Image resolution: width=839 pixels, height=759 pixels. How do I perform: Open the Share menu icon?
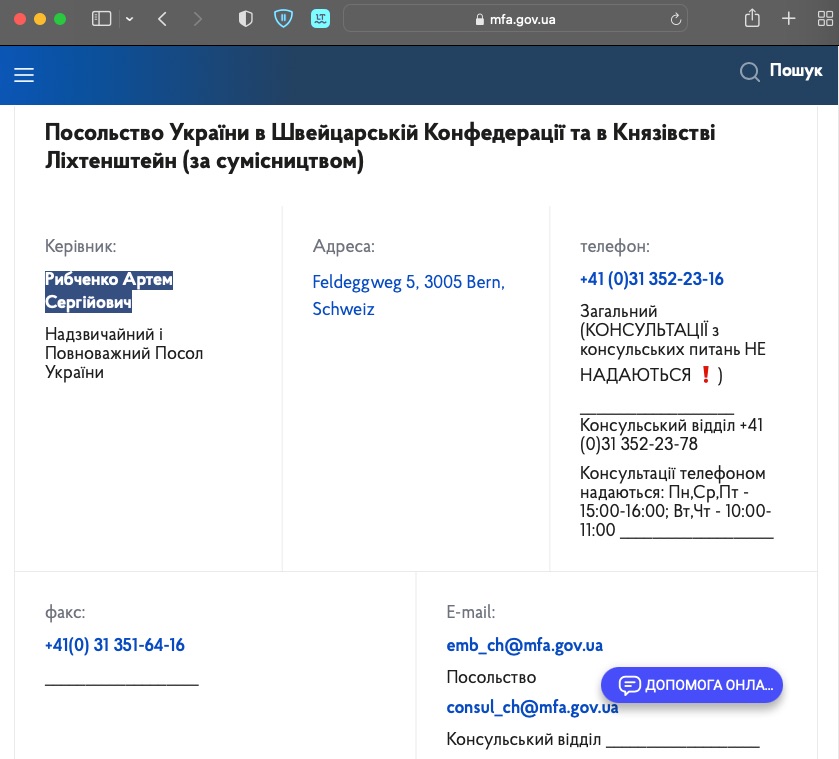tap(752, 18)
